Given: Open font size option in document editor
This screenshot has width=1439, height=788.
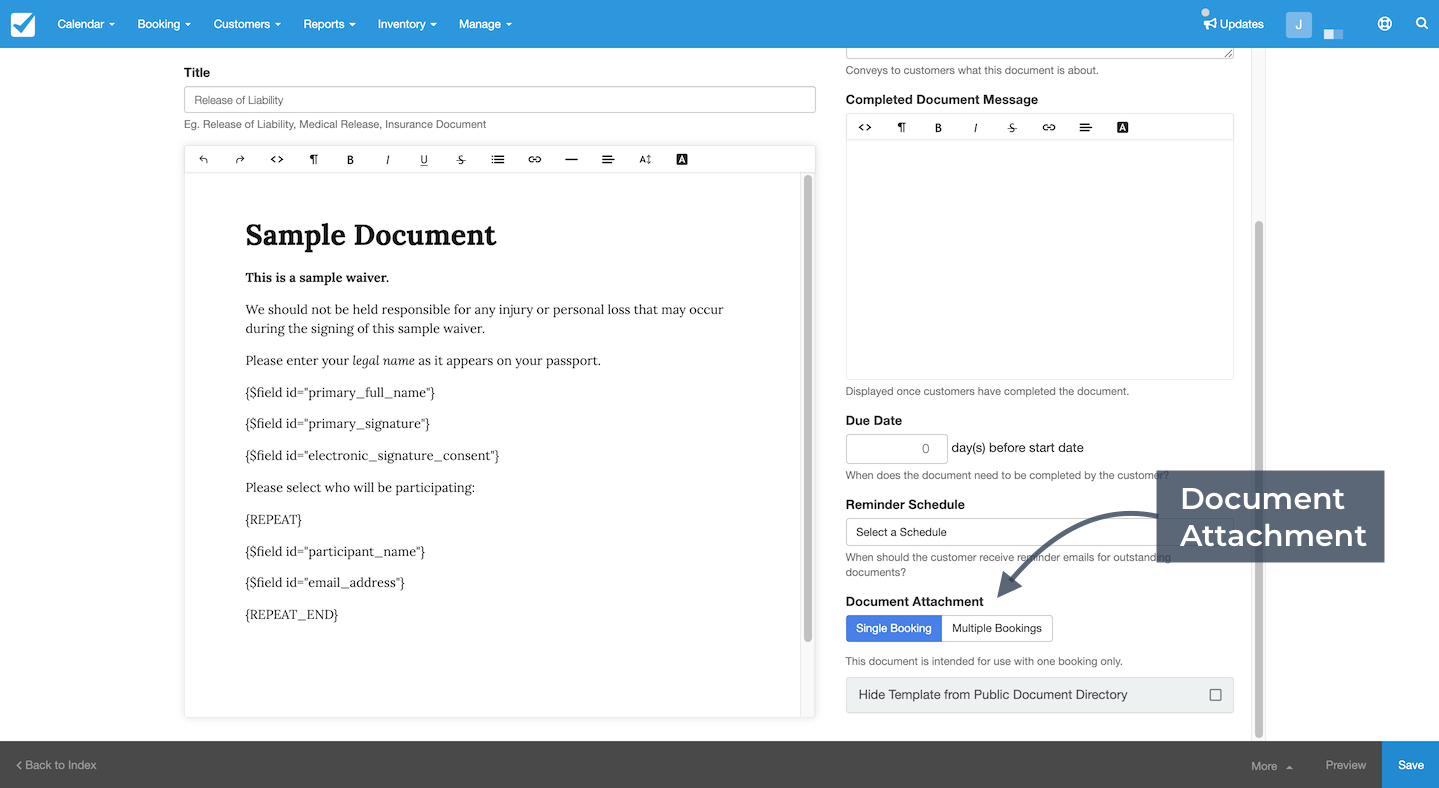Looking at the screenshot, I should [x=645, y=160].
